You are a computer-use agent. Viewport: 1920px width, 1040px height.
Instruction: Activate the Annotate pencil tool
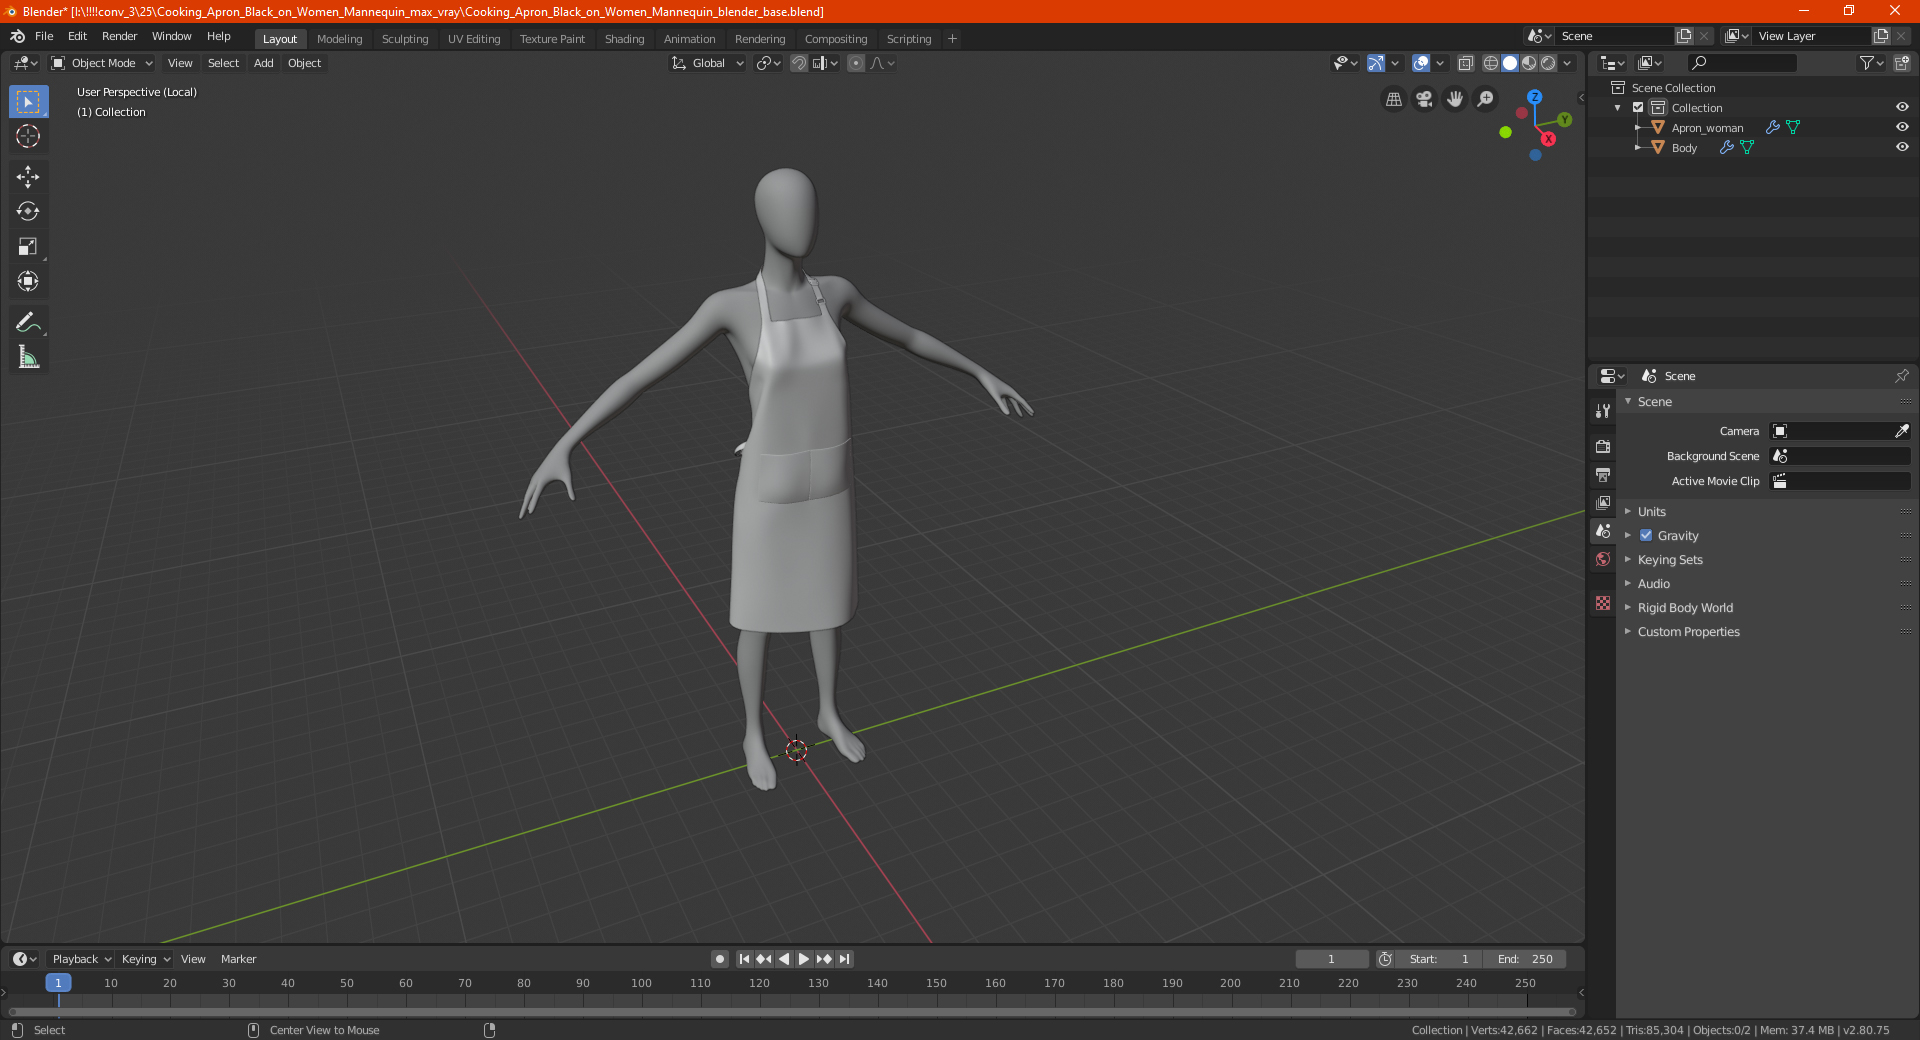28,322
